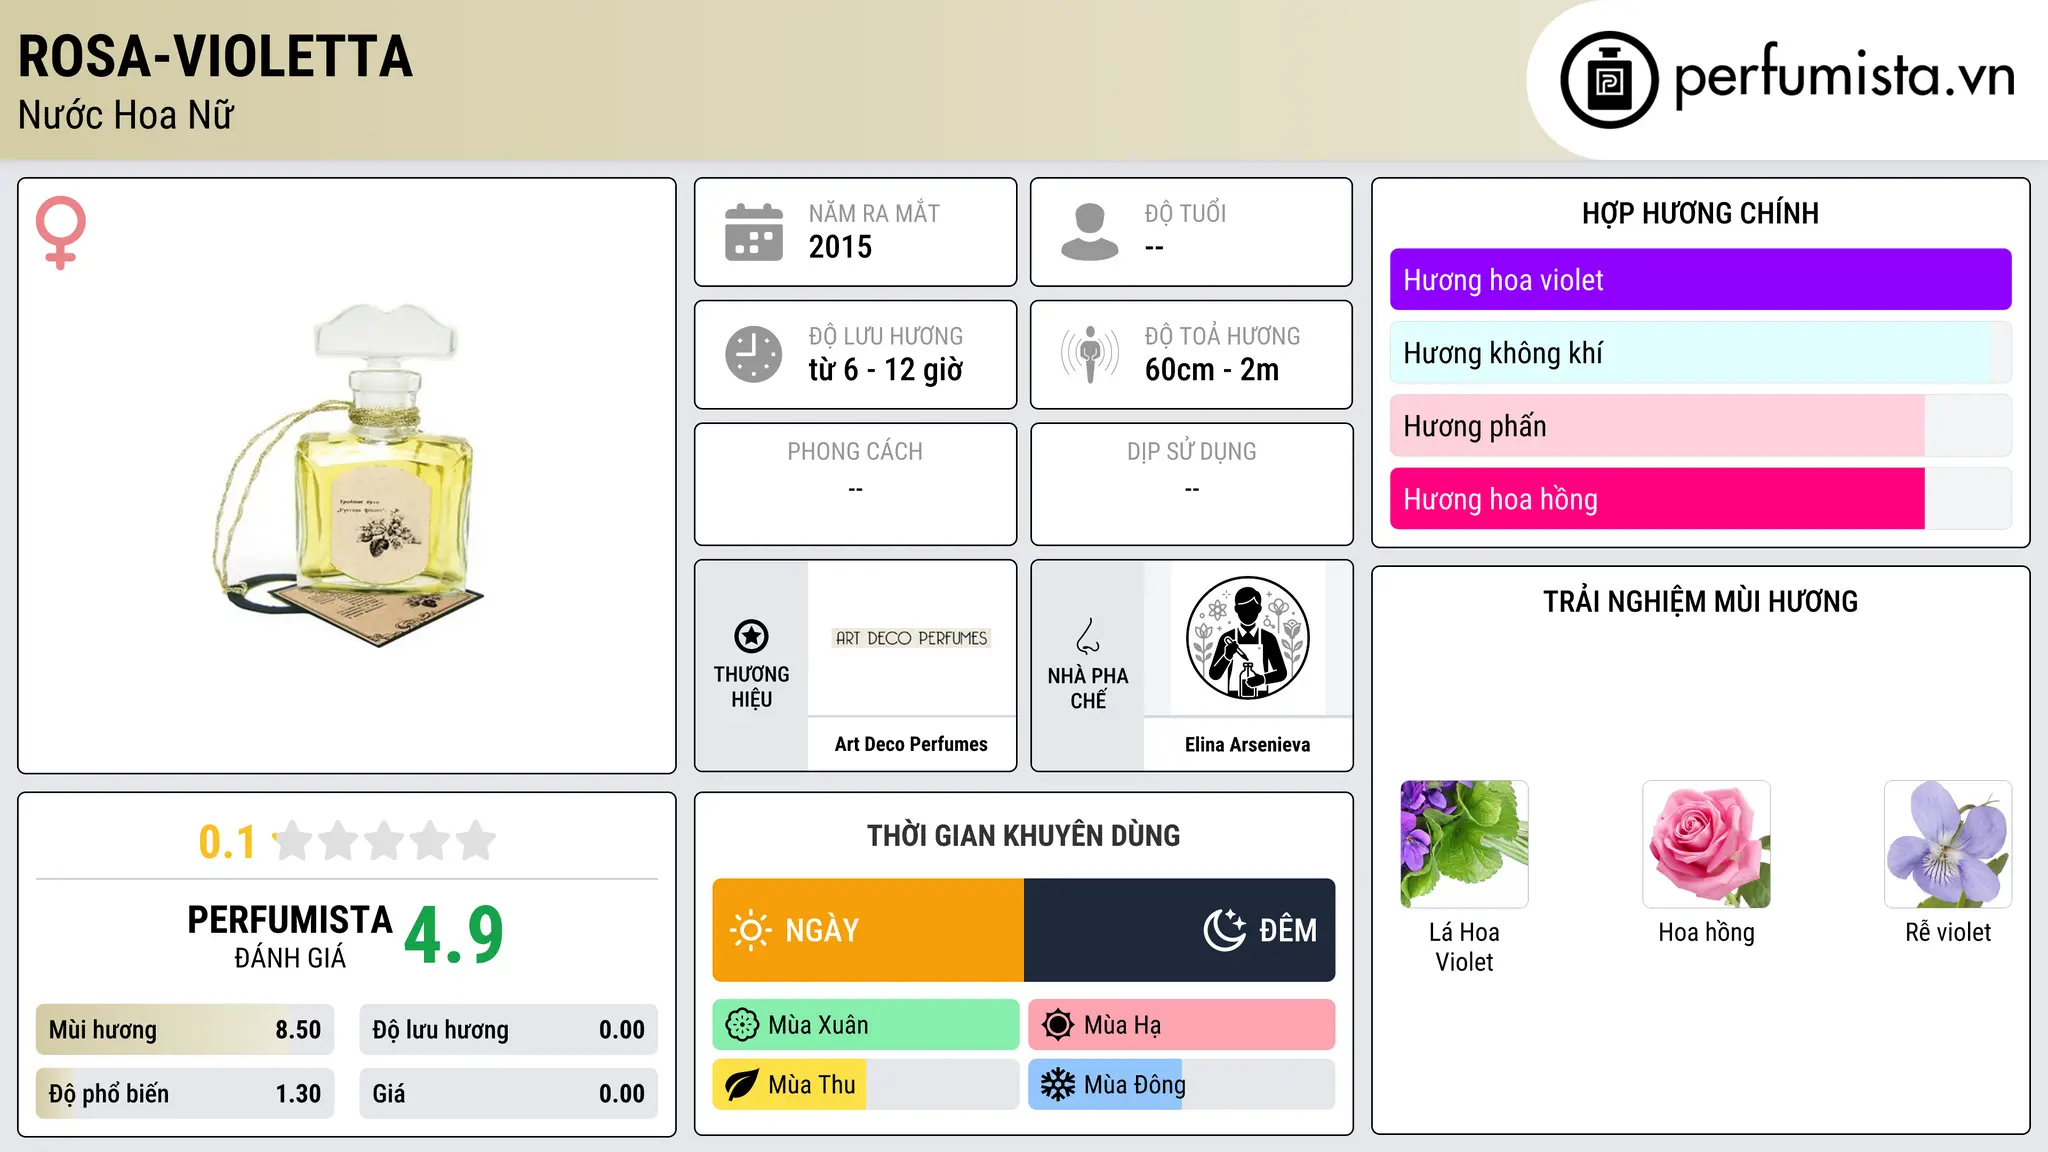Click the snowflake icon next to Mùa Đông

1057,1085
